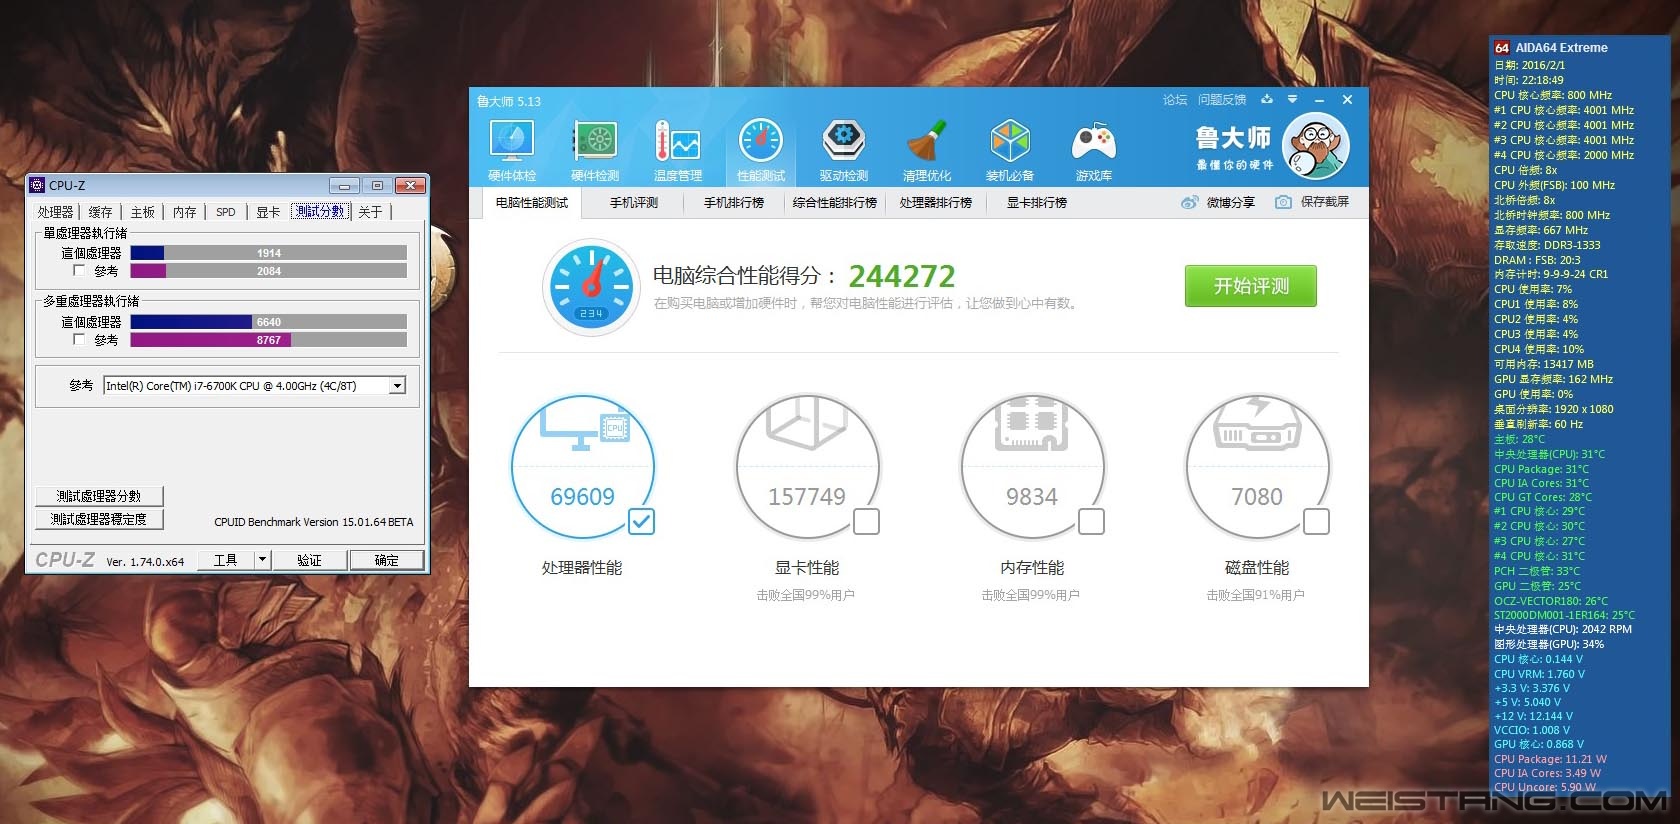Click AIDA64 row 存取速度: DDR3-1333
The width and height of the screenshot is (1680, 824).
(1547, 245)
